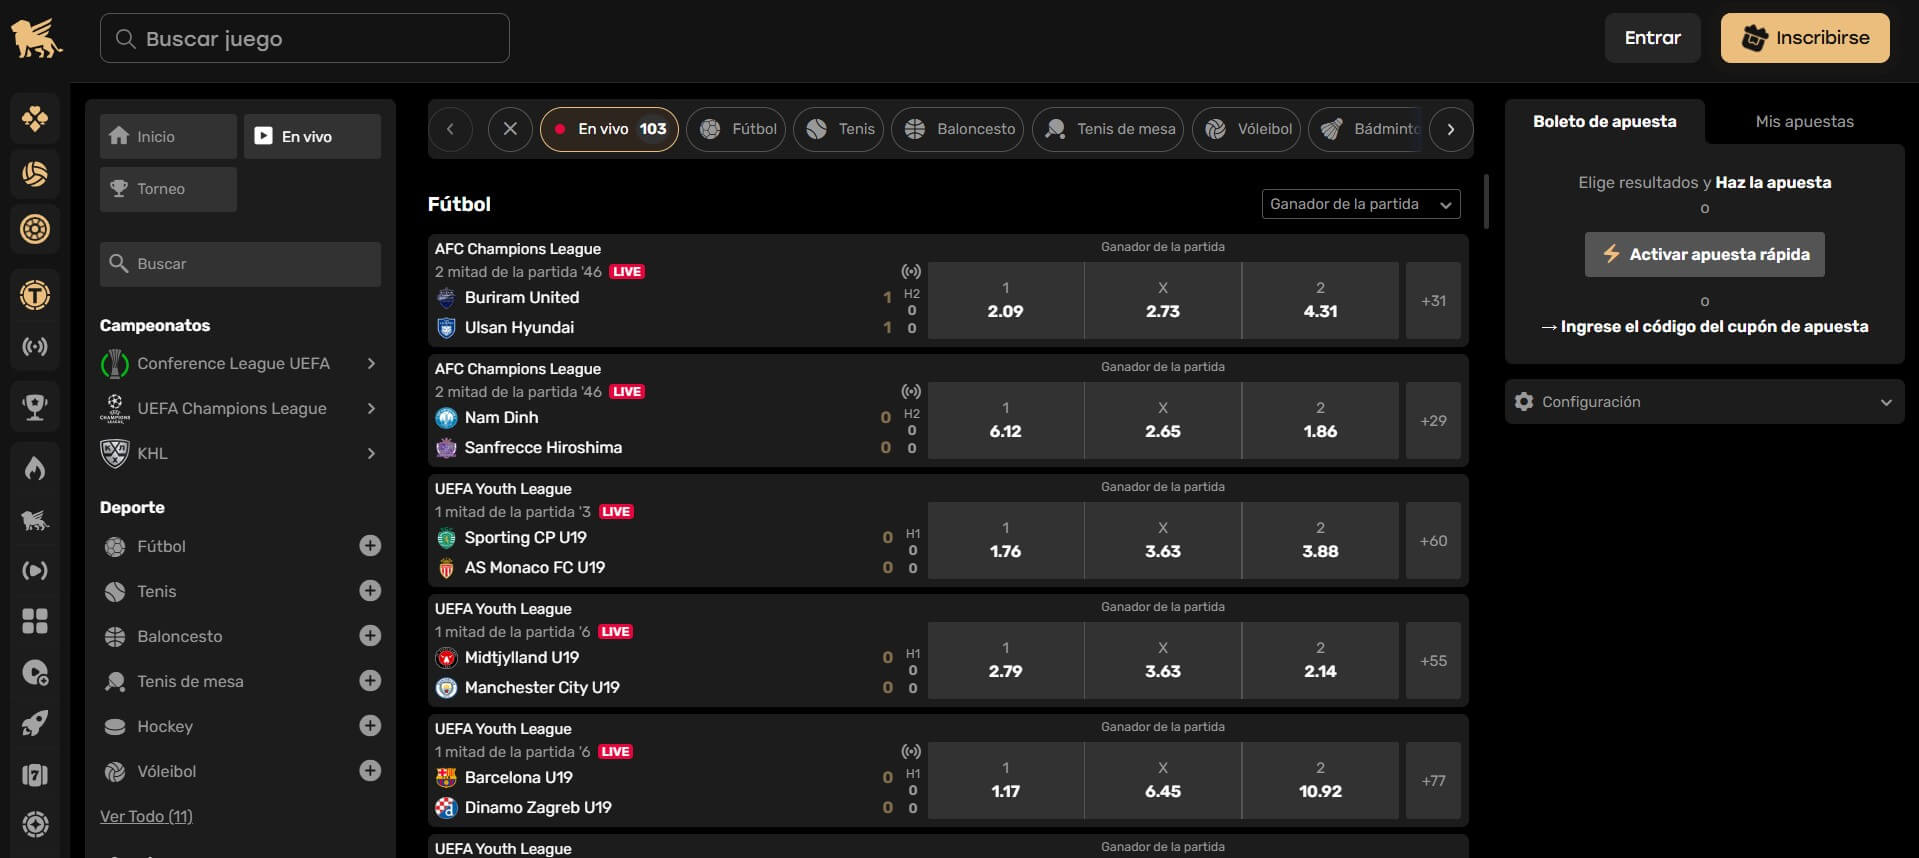Expand Tenis with plus button
Image resolution: width=1919 pixels, height=858 pixels.
(370, 590)
